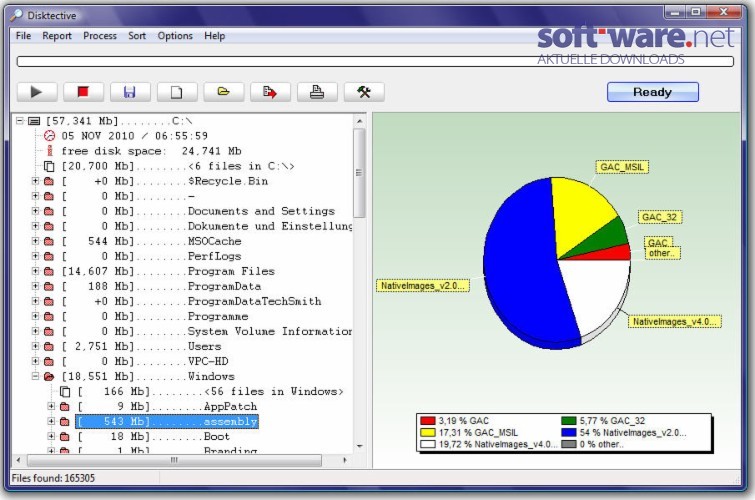Image resolution: width=755 pixels, height=500 pixels.
Task: Print the report using printer icon
Action: click(317, 92)
